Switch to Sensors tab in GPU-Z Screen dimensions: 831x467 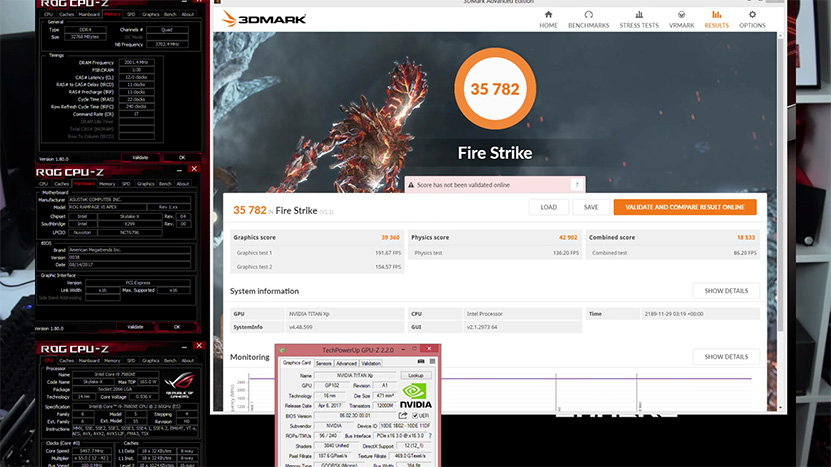pos(323,364)
